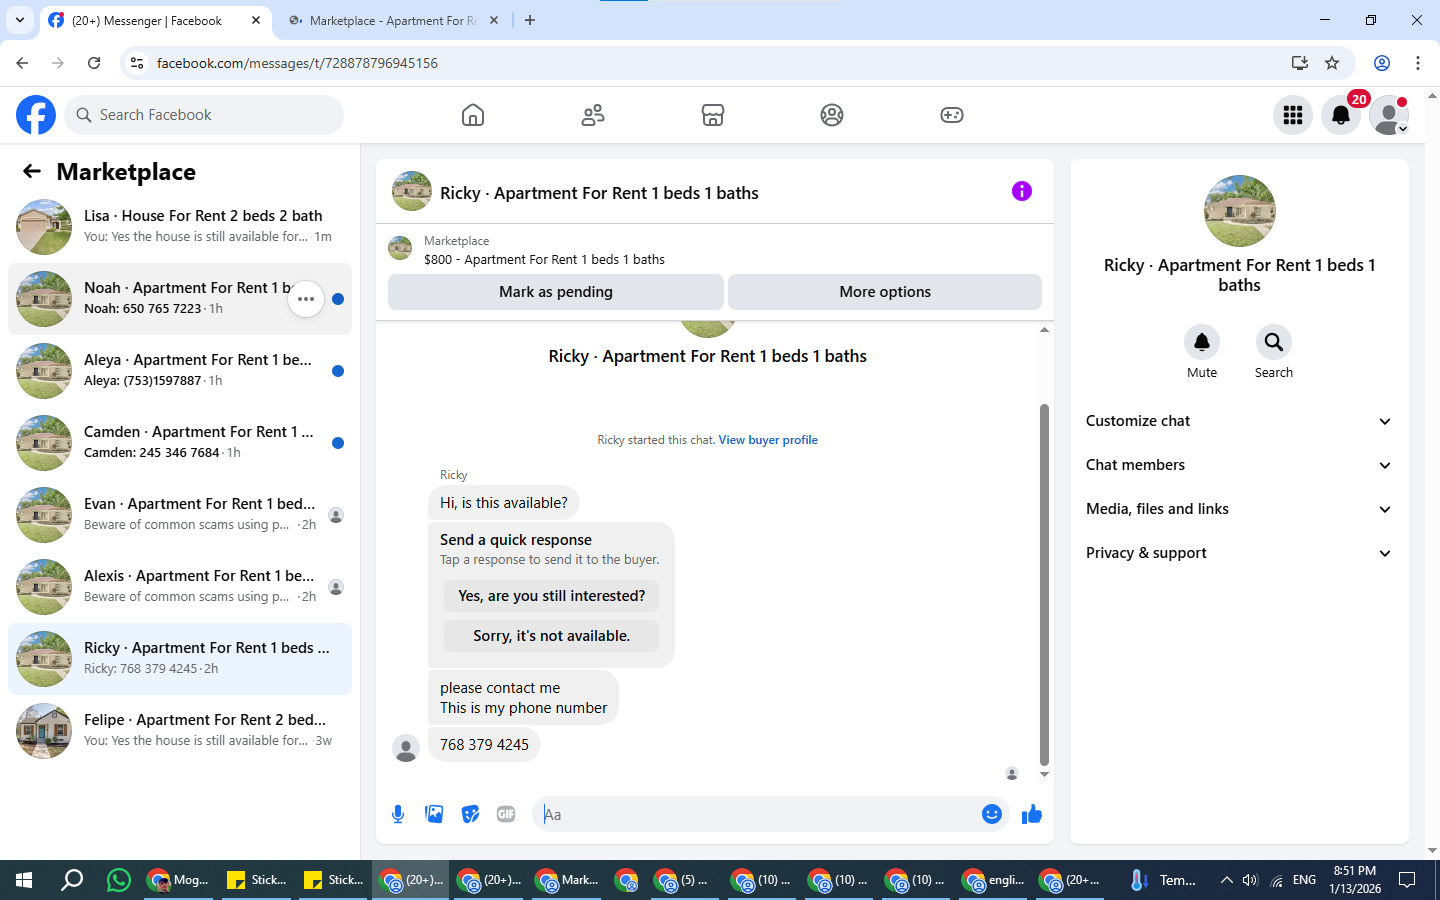This screenshot has width=1440, height=900.
Task: Send 'Sorry, it's not available.' response
Action: point(552,636)
